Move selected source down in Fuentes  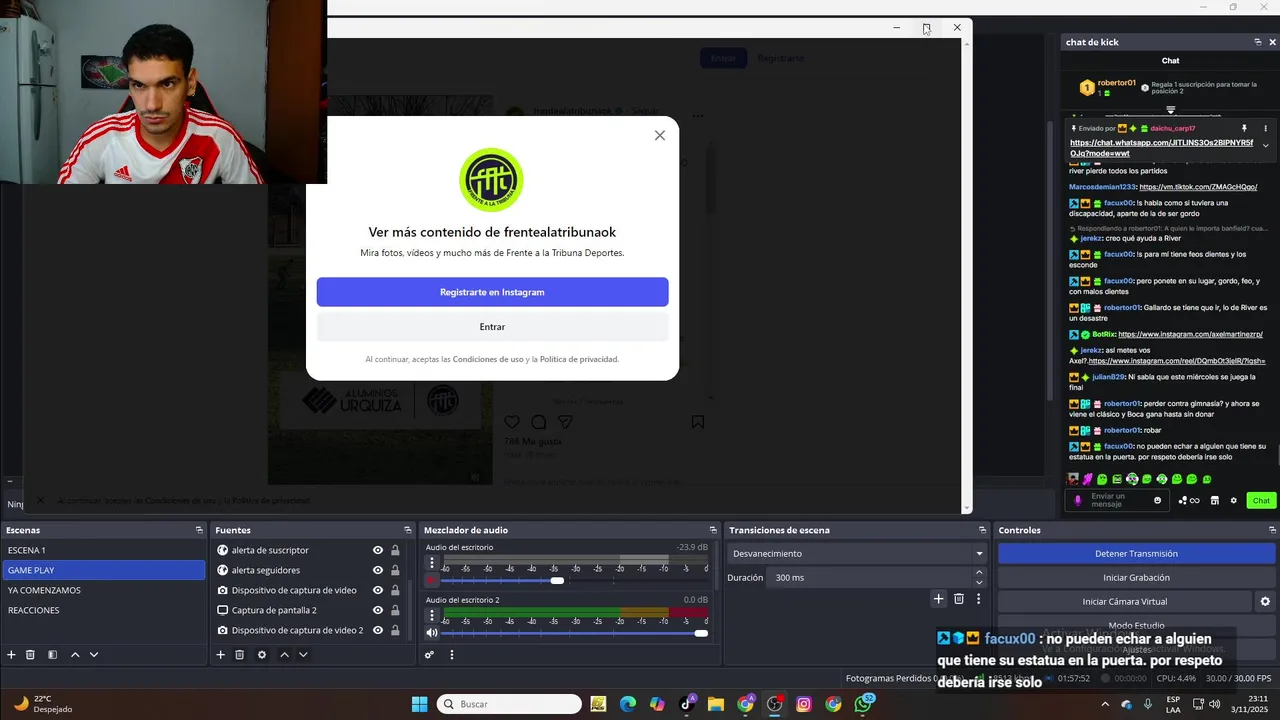click(x=303, y=655)
